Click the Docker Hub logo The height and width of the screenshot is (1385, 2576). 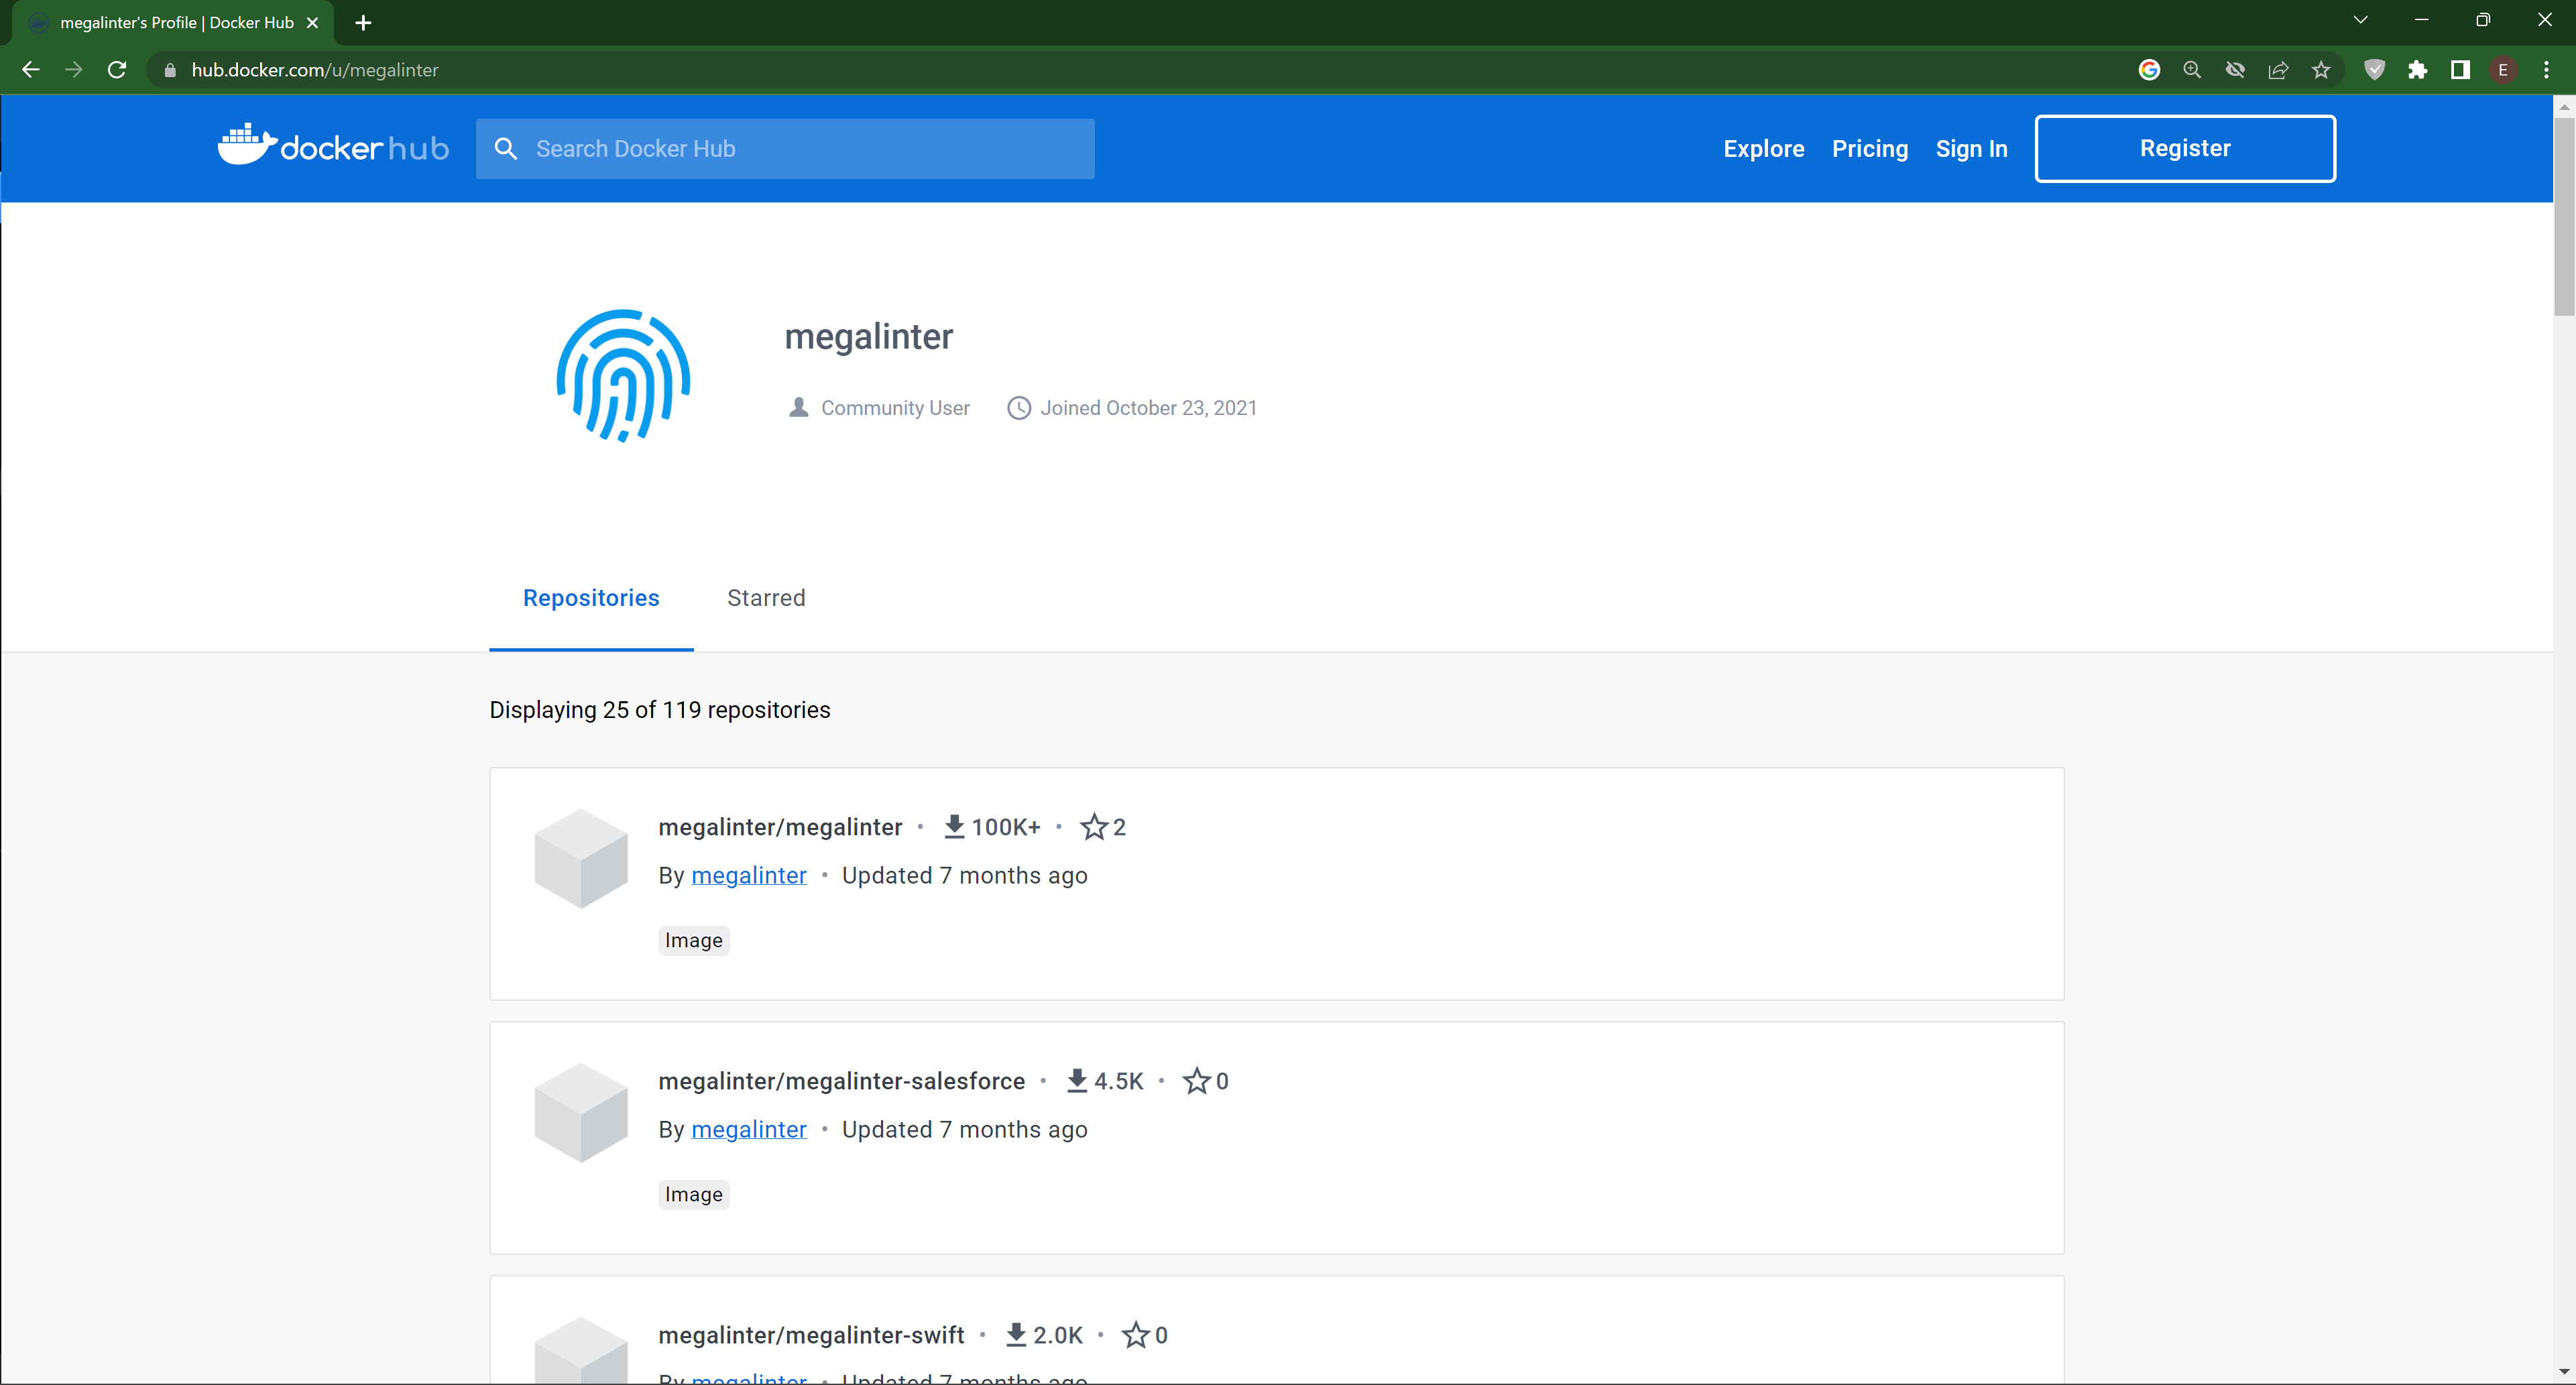[x=333, y=147]
